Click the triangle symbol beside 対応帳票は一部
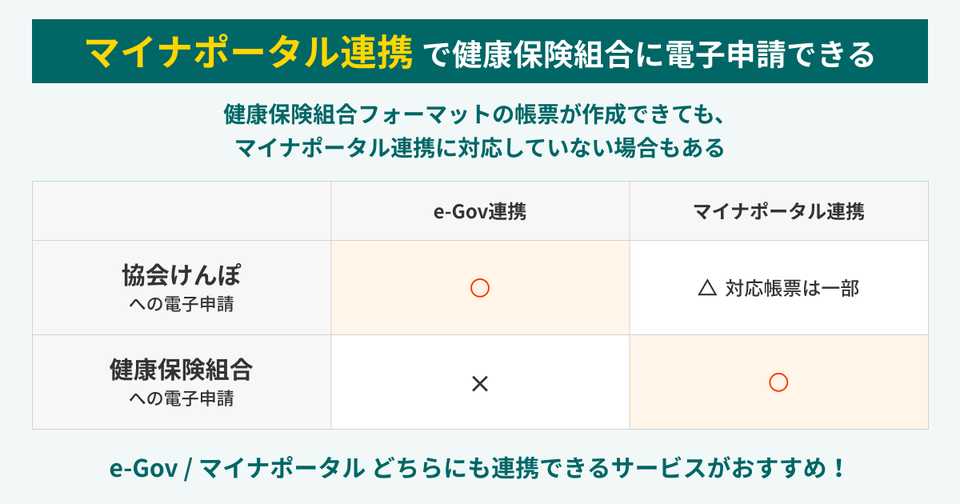Screen dimensions: 960x504 pos(707,288)
